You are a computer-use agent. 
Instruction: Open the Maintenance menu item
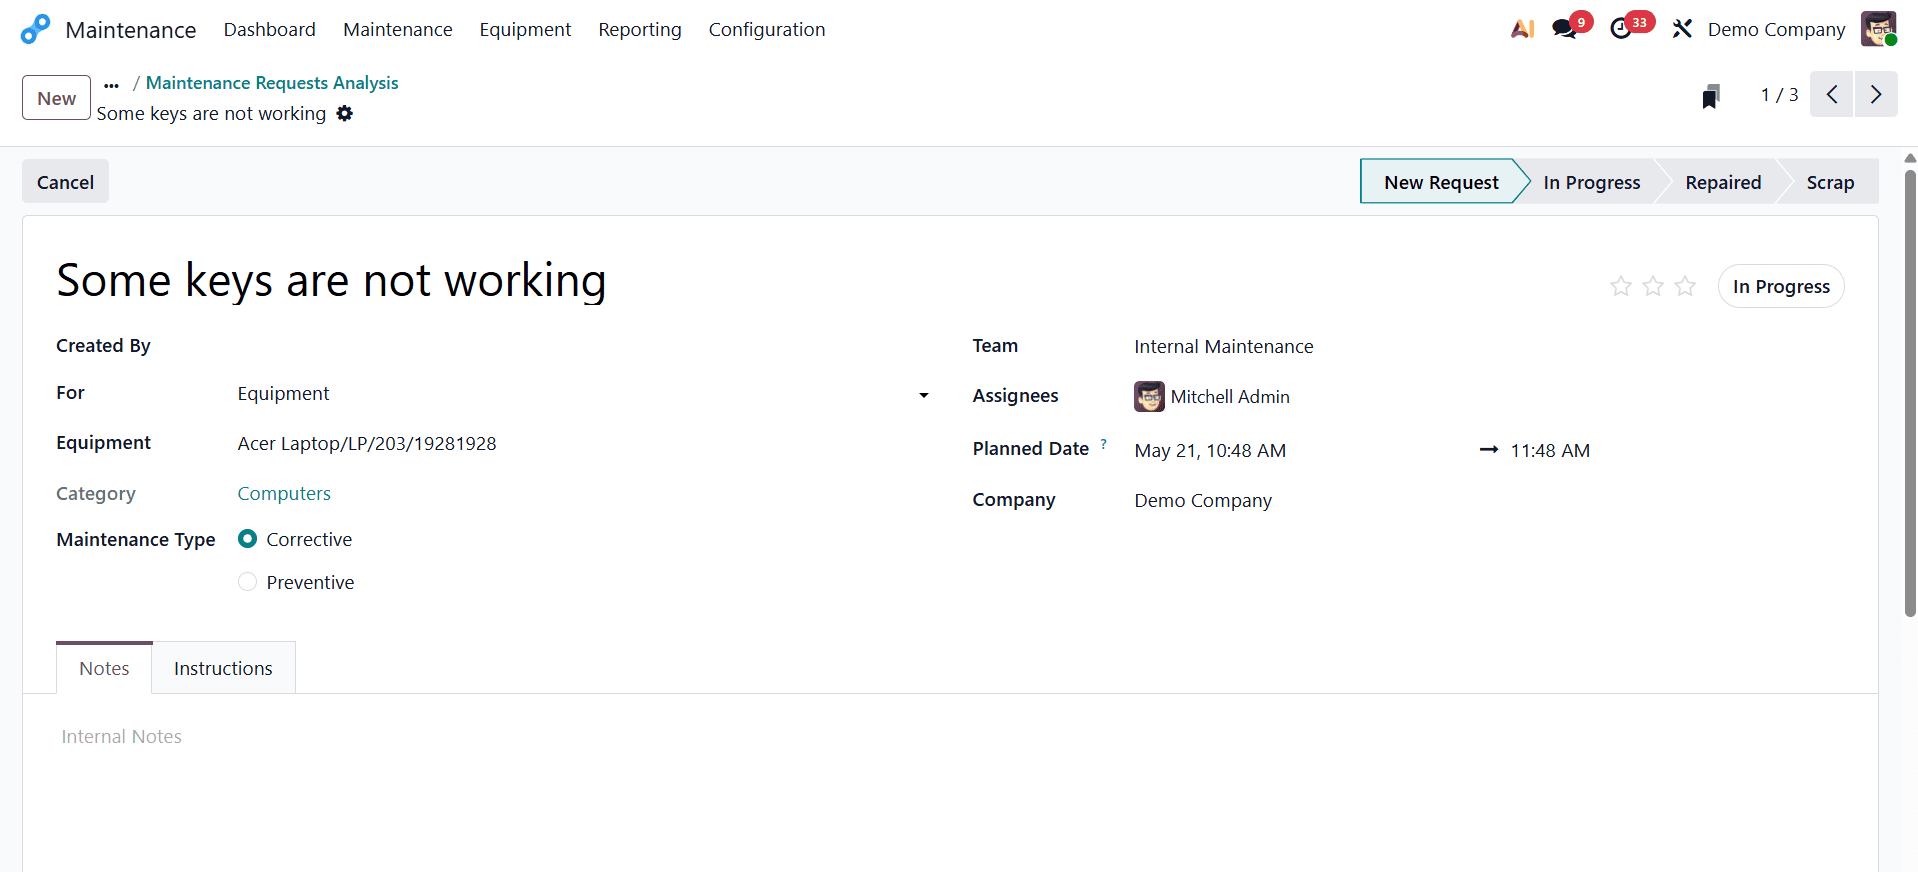(397, 29)
